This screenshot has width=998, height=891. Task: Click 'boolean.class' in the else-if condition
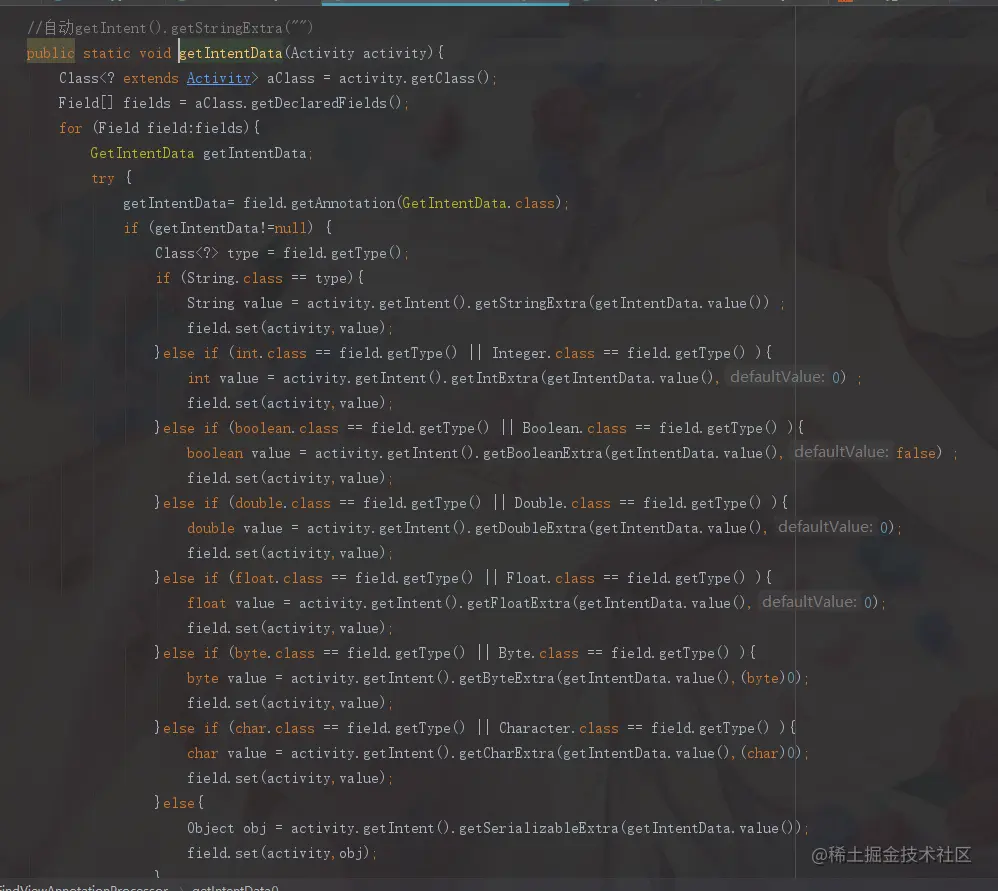(286, 428)
